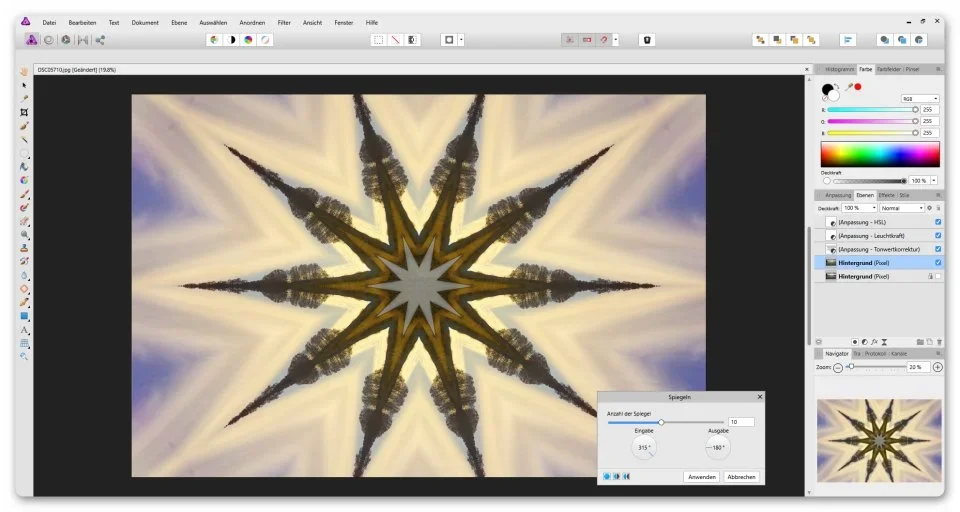The height and width of the screenshot is (512, 960).
Task: Switch to the Effekte tab
Action: 887,195
